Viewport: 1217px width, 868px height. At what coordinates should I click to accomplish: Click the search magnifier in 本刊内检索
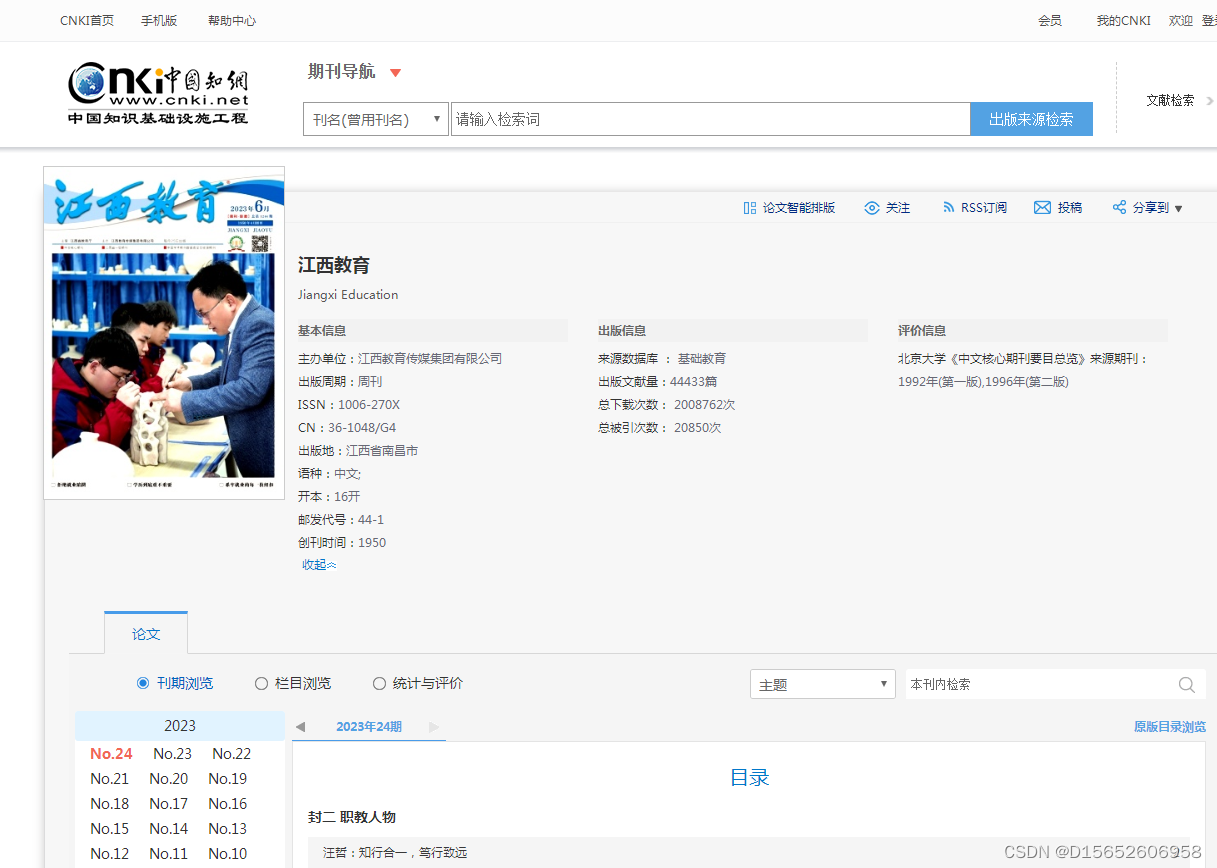(x=1186, y=685)
